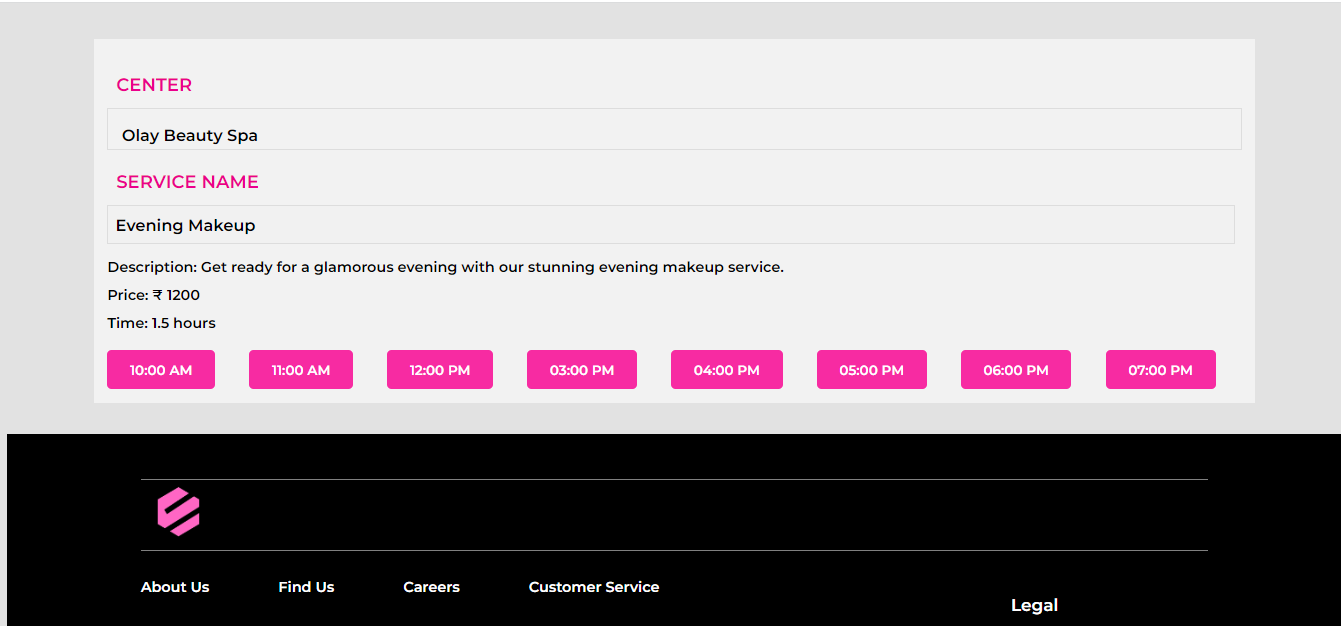Book the 04:00 PM time slot
The image size is (1341, 626).
(727, 370)
